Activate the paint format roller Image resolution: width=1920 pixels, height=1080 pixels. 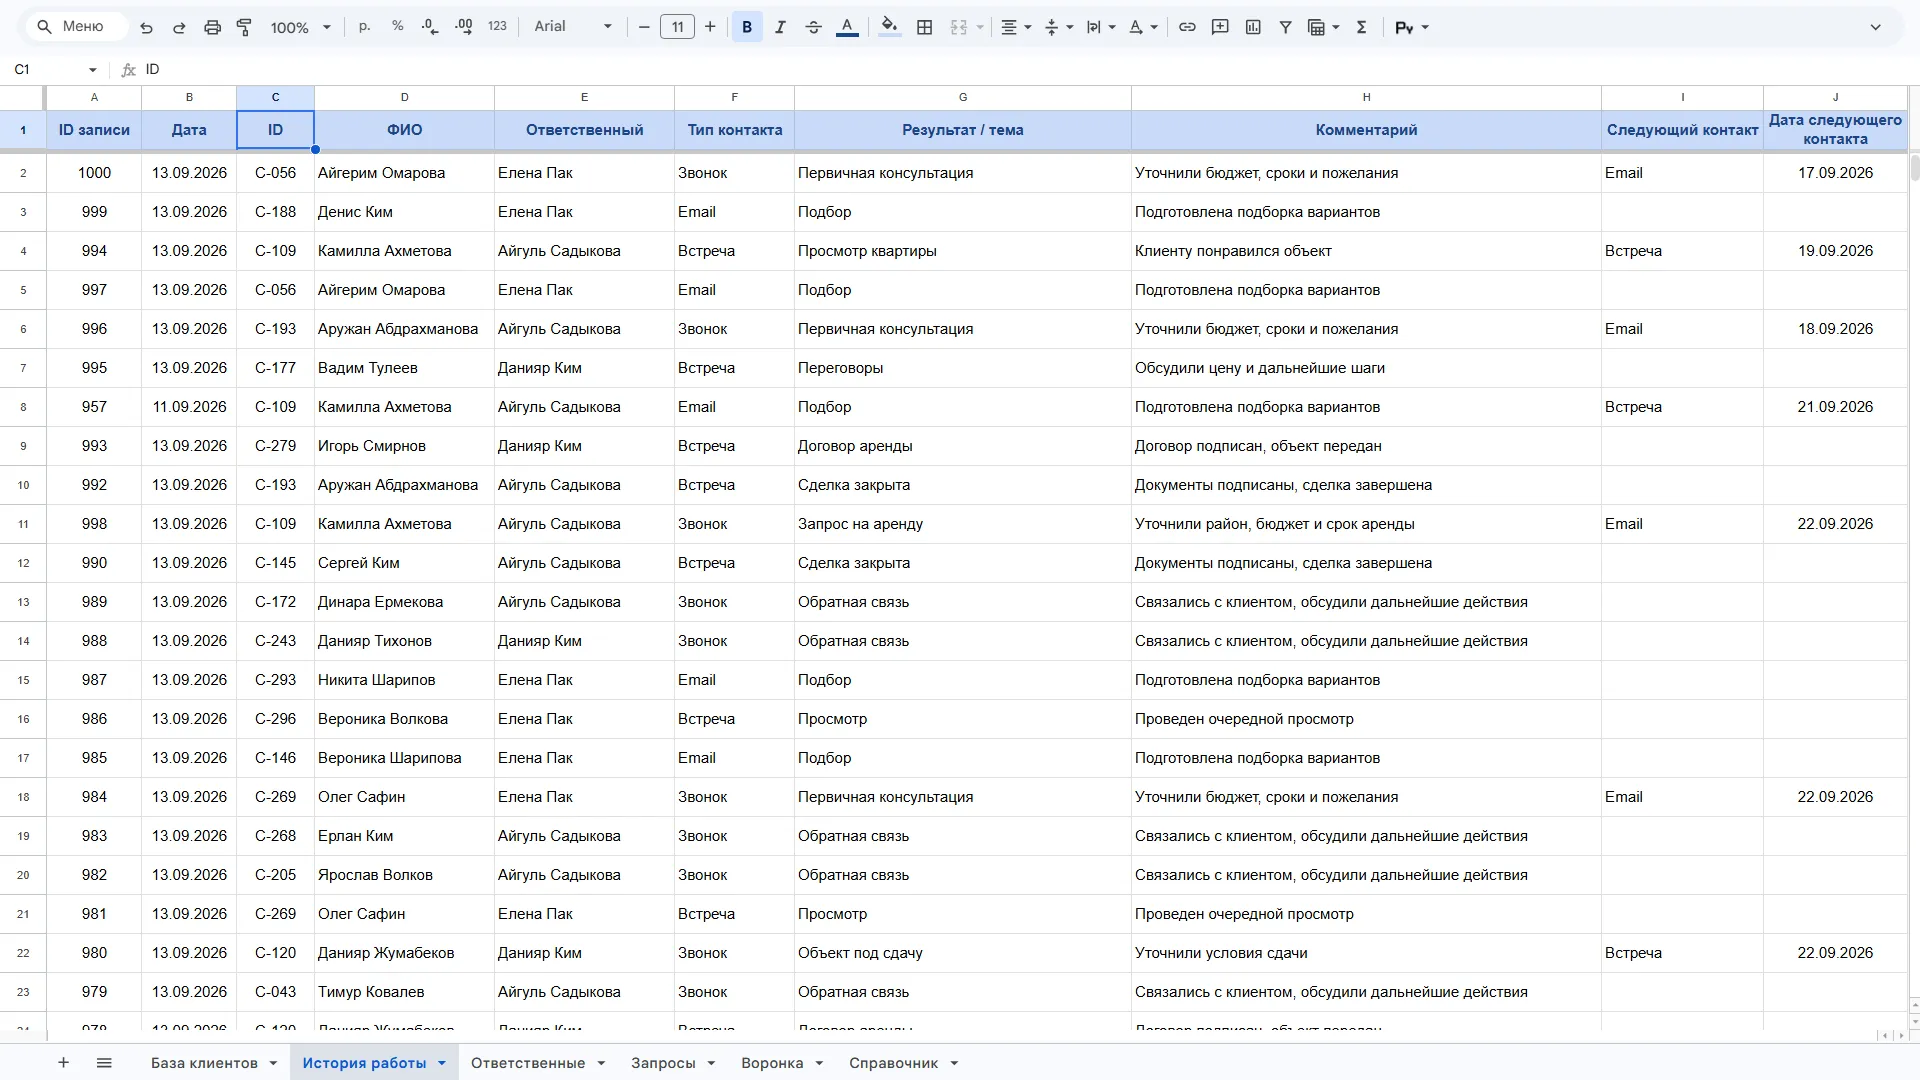[x=244, y=27]
